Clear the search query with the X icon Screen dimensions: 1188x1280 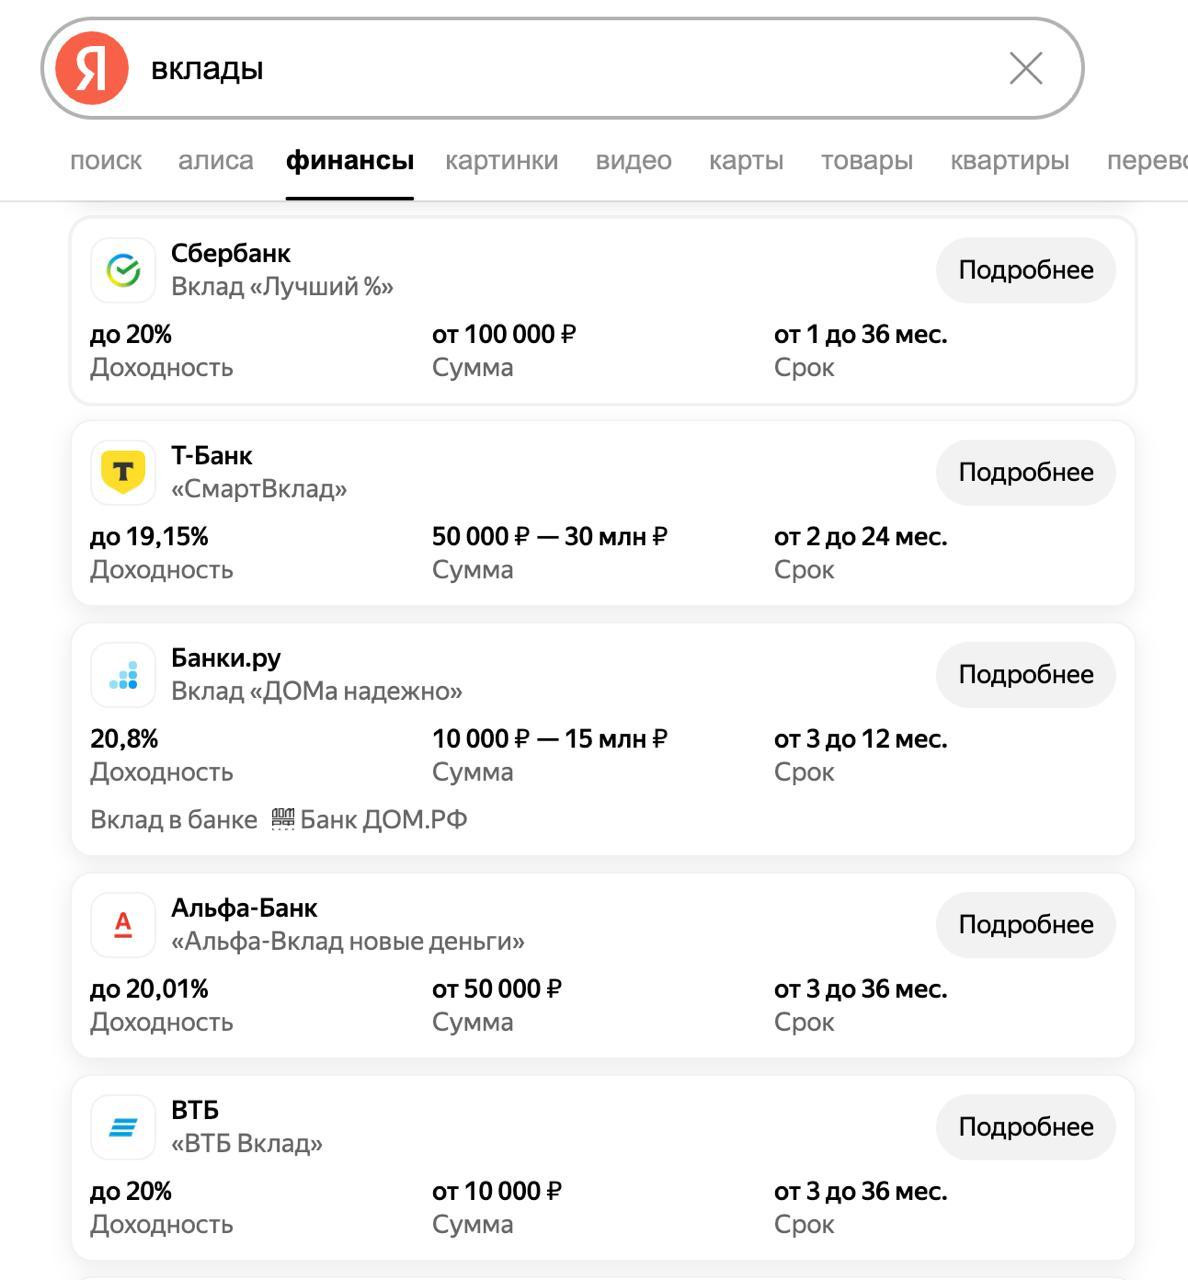(1025, 68)
